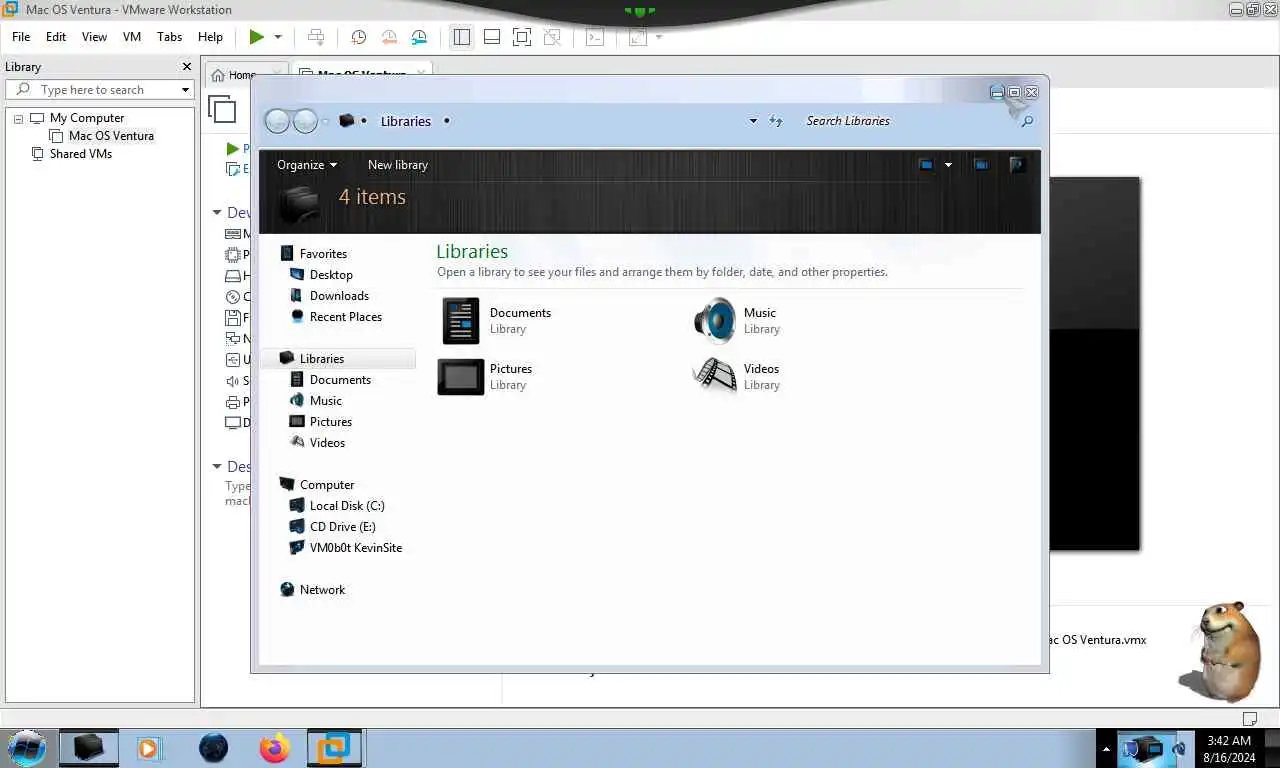Open Music in navigation pane
This screenshot has height=768, width=1280.
coord(326,401)
